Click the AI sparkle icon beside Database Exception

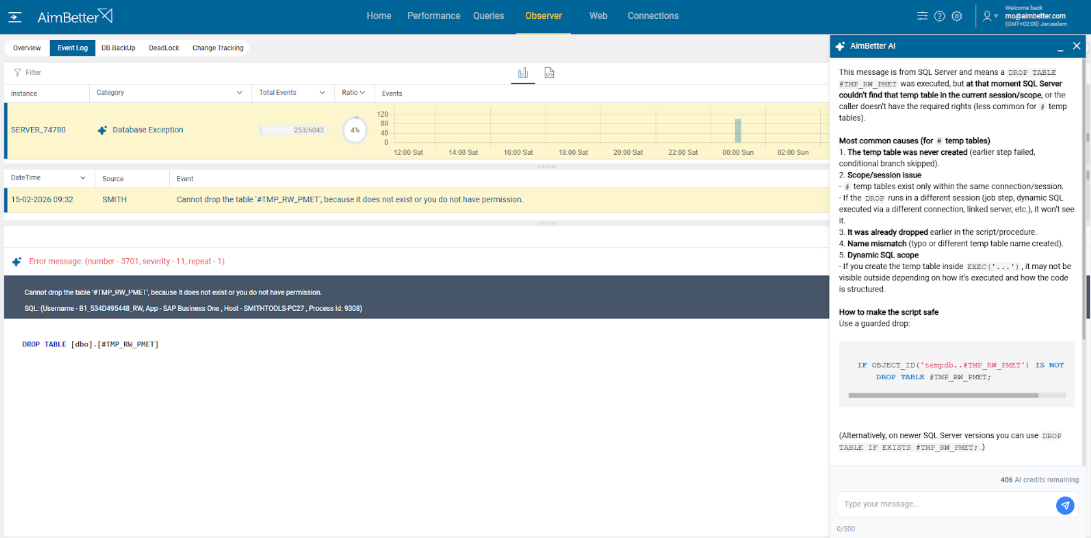(102, 130)
